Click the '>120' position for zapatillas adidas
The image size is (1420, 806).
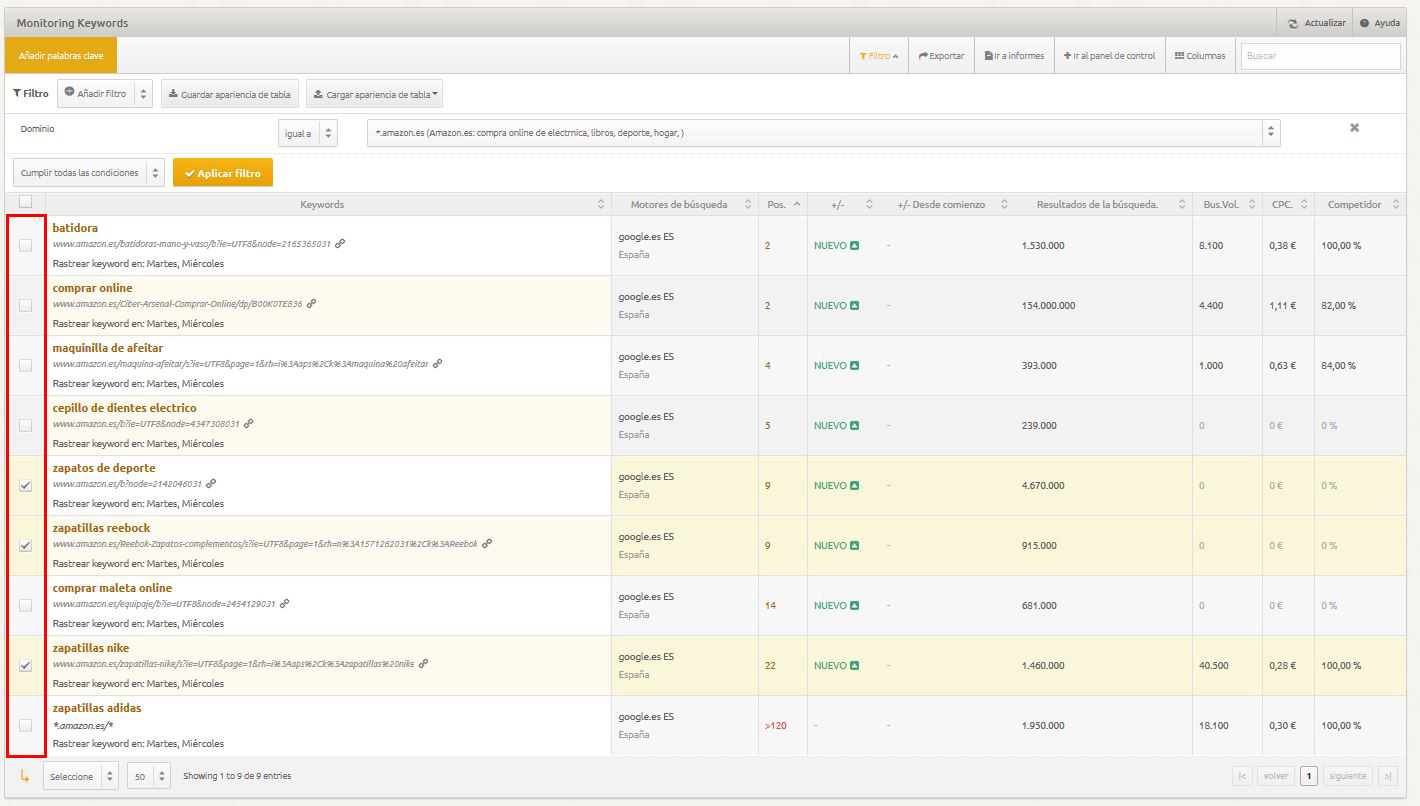(x=776, y=726)
